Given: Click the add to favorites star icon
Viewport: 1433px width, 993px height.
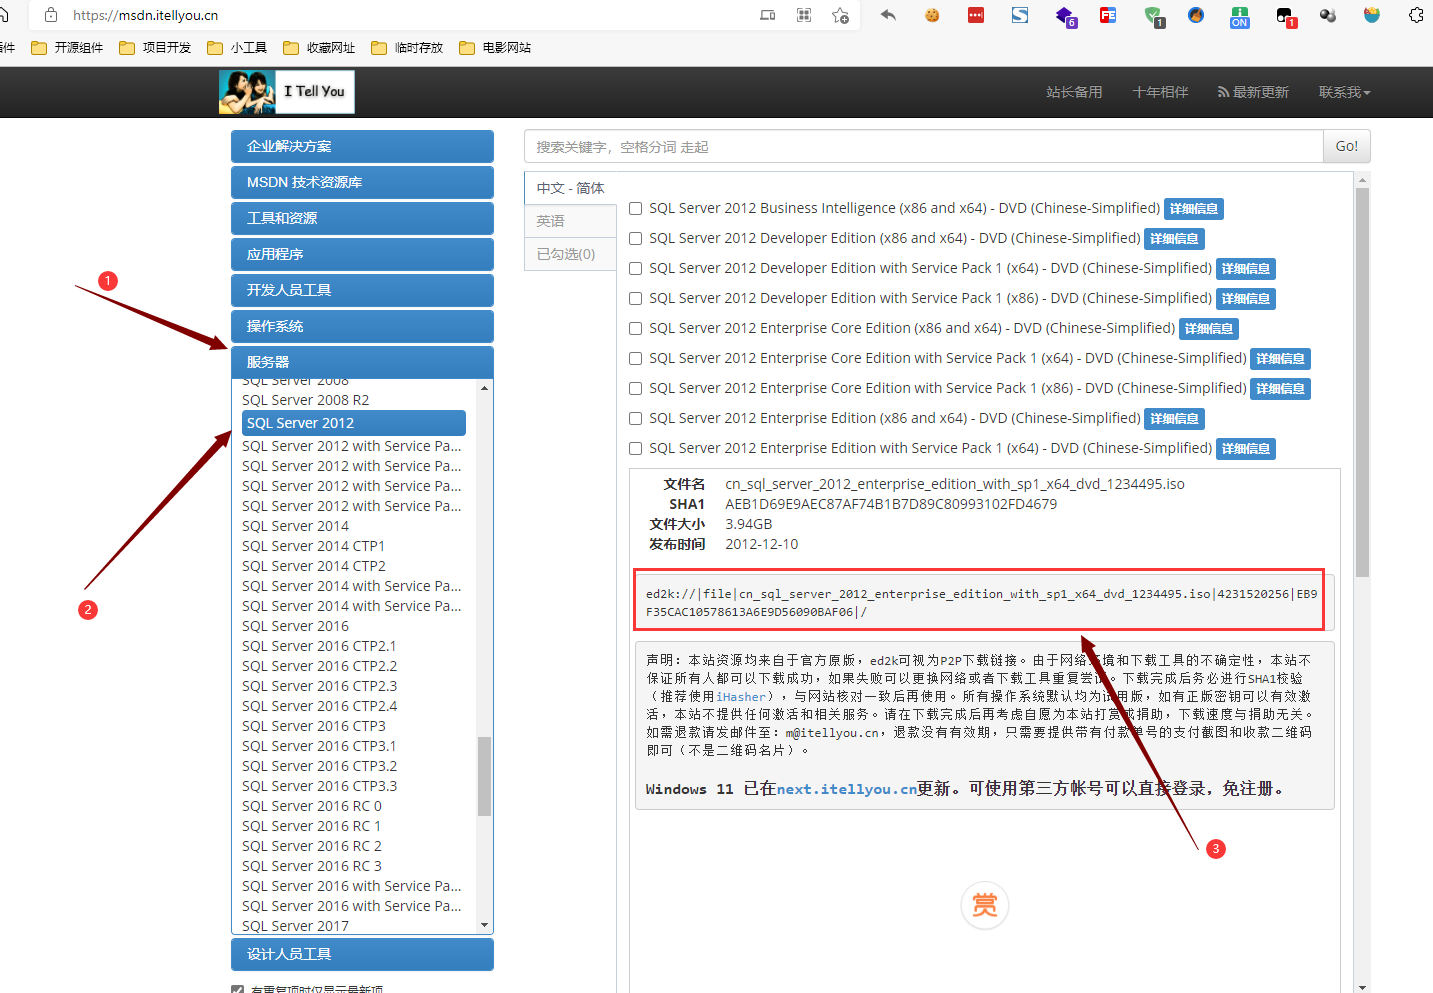Looking at the screenshot, I should coord(840,15).
